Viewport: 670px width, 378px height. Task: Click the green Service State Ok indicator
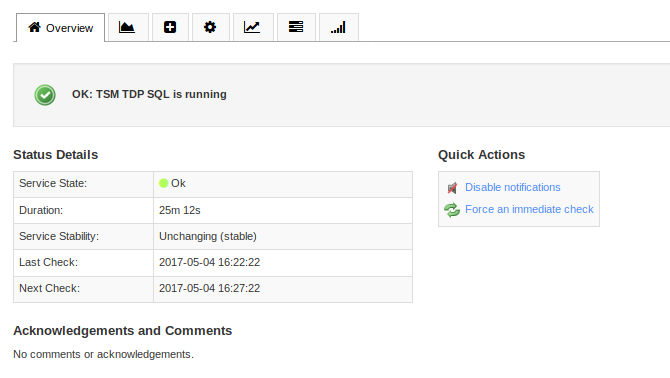pos(163,183)
